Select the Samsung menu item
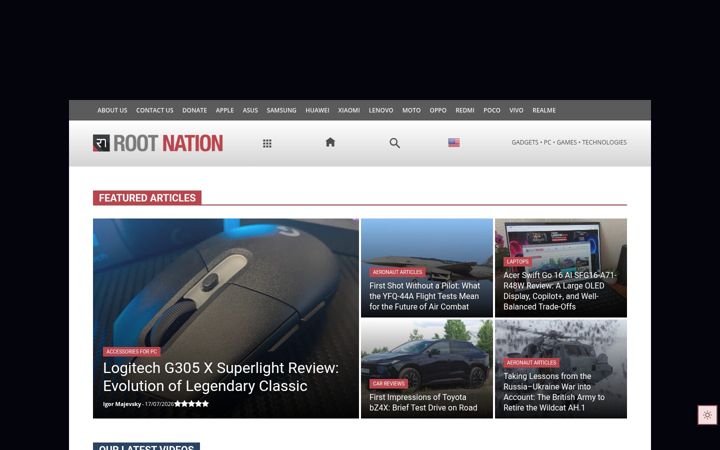Screen dimensions: 720x450 pos(281,110)
